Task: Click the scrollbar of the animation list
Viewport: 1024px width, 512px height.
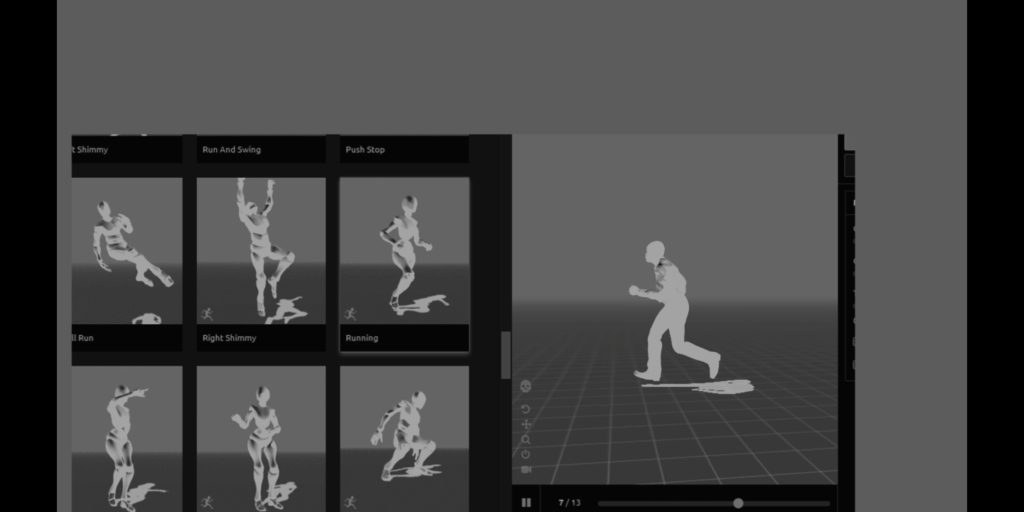Action: [x=505, y=355]
